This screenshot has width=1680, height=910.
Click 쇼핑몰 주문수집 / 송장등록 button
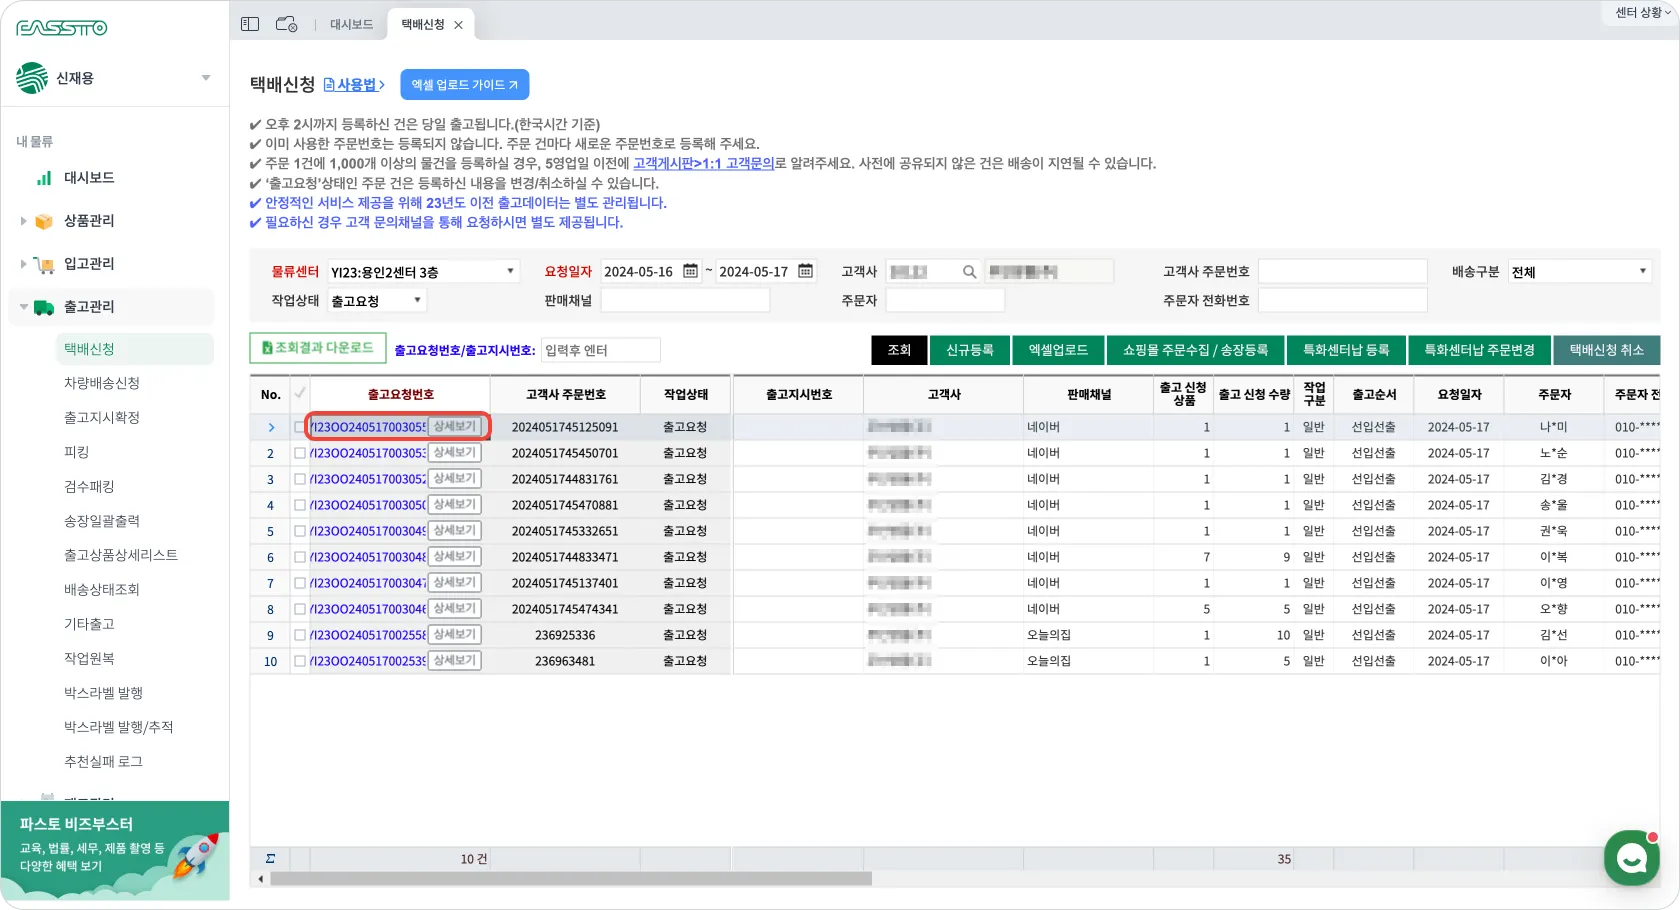coord(1195,350)
